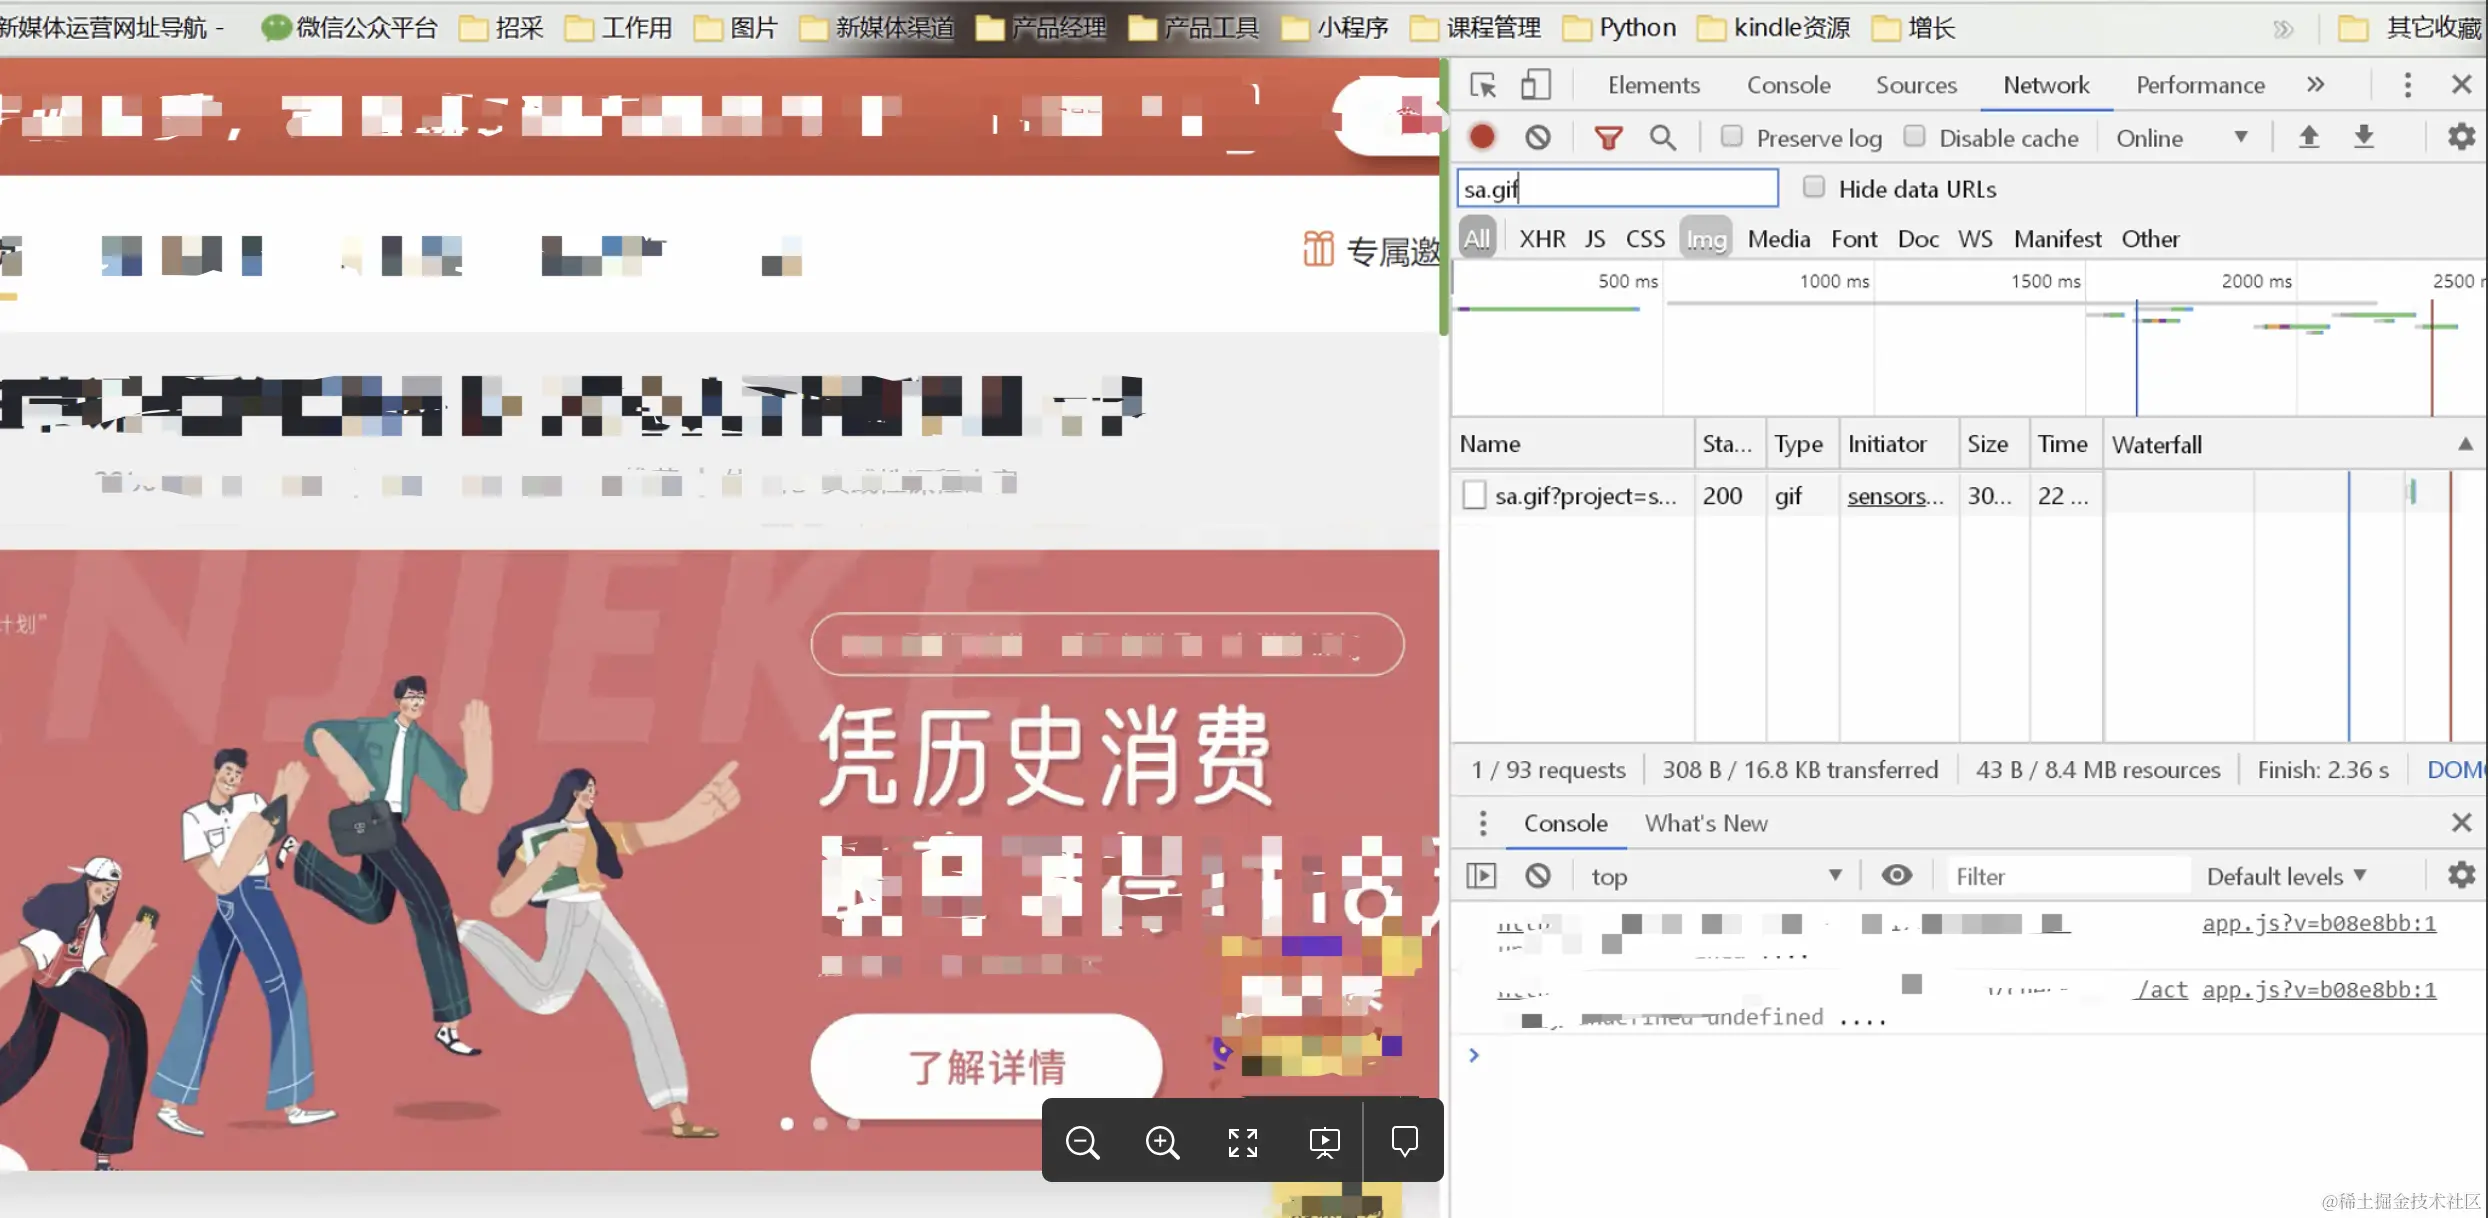Enable the Preserve log checkbox

[x=1731, y=136]
